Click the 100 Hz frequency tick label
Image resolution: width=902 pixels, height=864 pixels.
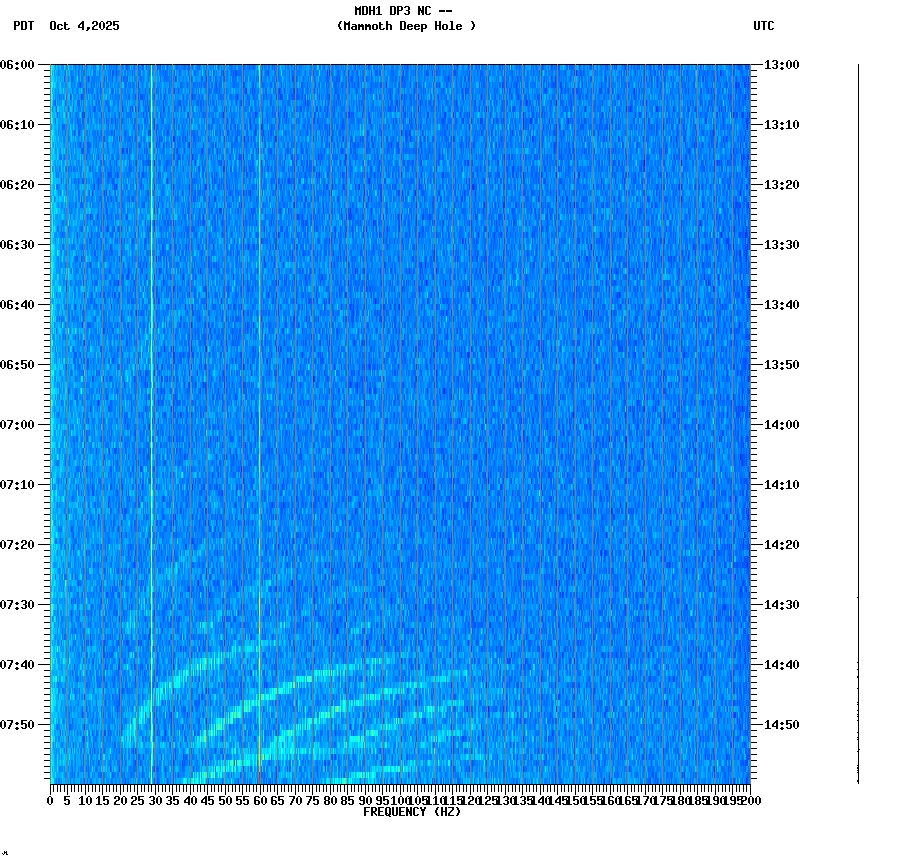tap(397, 800)
